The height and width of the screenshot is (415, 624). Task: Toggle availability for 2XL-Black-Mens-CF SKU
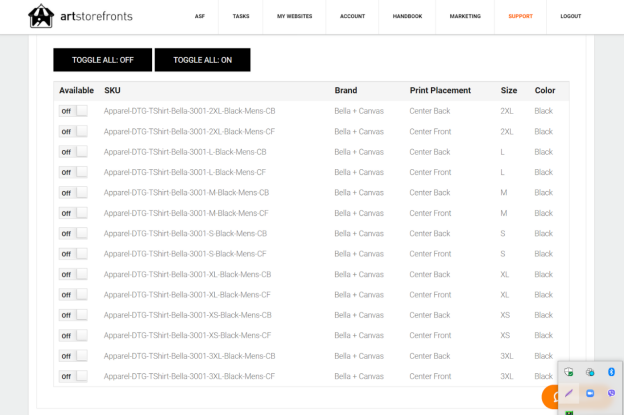coord(73,131)
